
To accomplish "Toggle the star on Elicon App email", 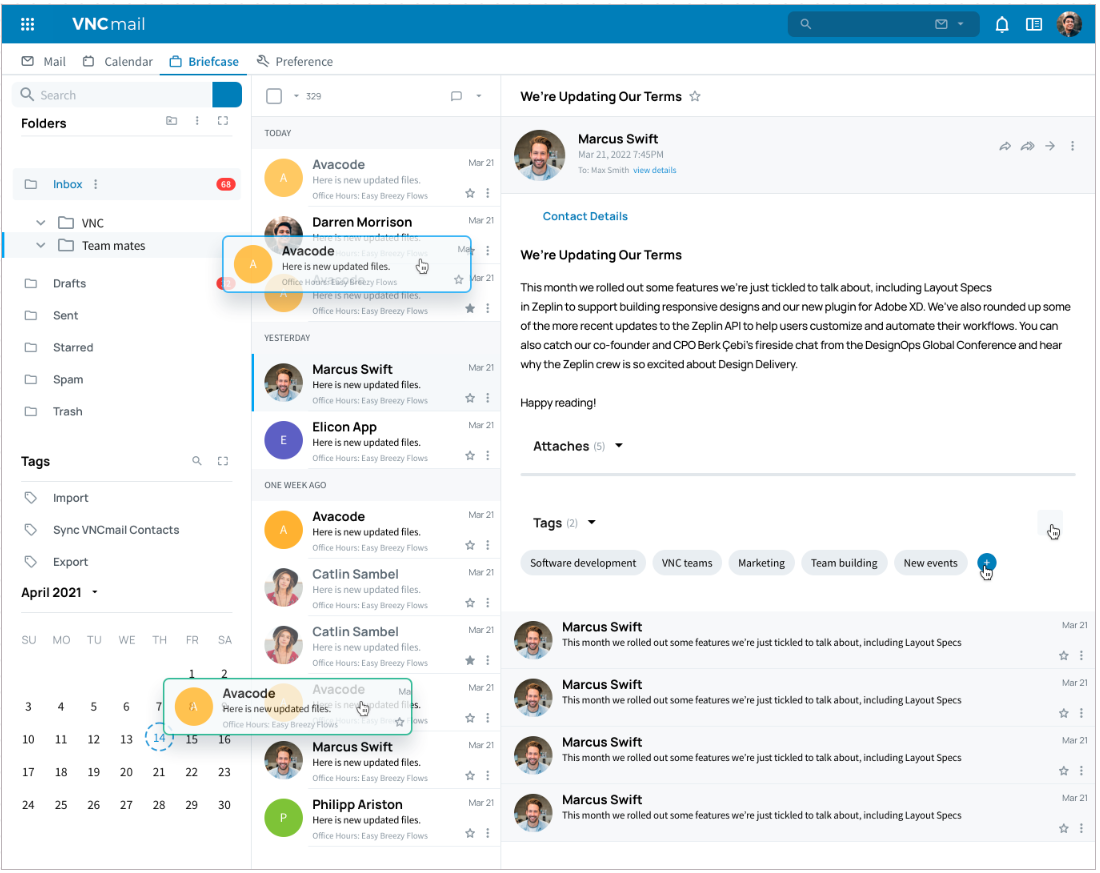I will 470,456.
